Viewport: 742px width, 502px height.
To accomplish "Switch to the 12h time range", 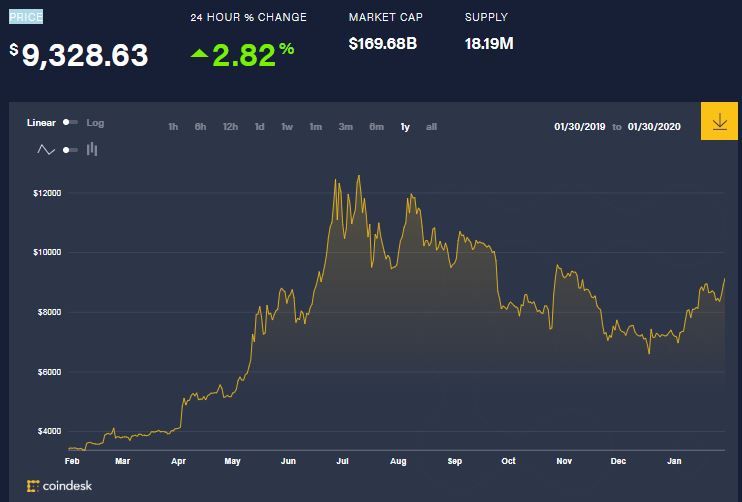I will 230,127.
